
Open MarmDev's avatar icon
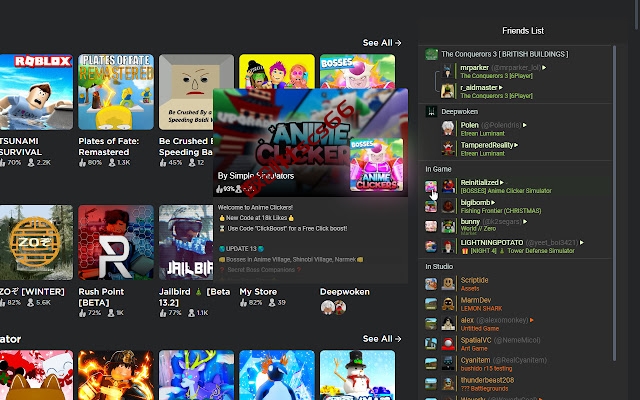point(448,304)
